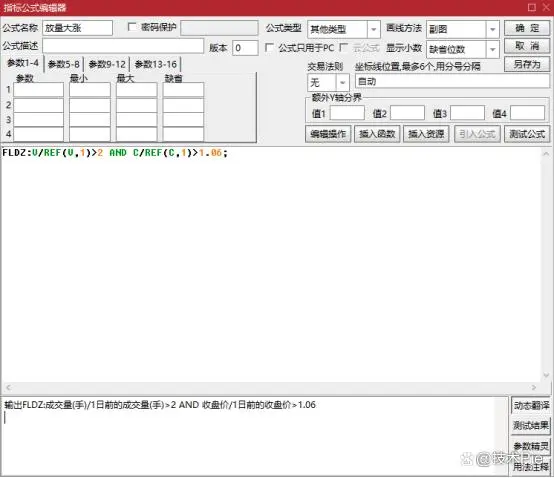Click the 公式描述 input field
554x478 pixels.
[x=123, y=46]
